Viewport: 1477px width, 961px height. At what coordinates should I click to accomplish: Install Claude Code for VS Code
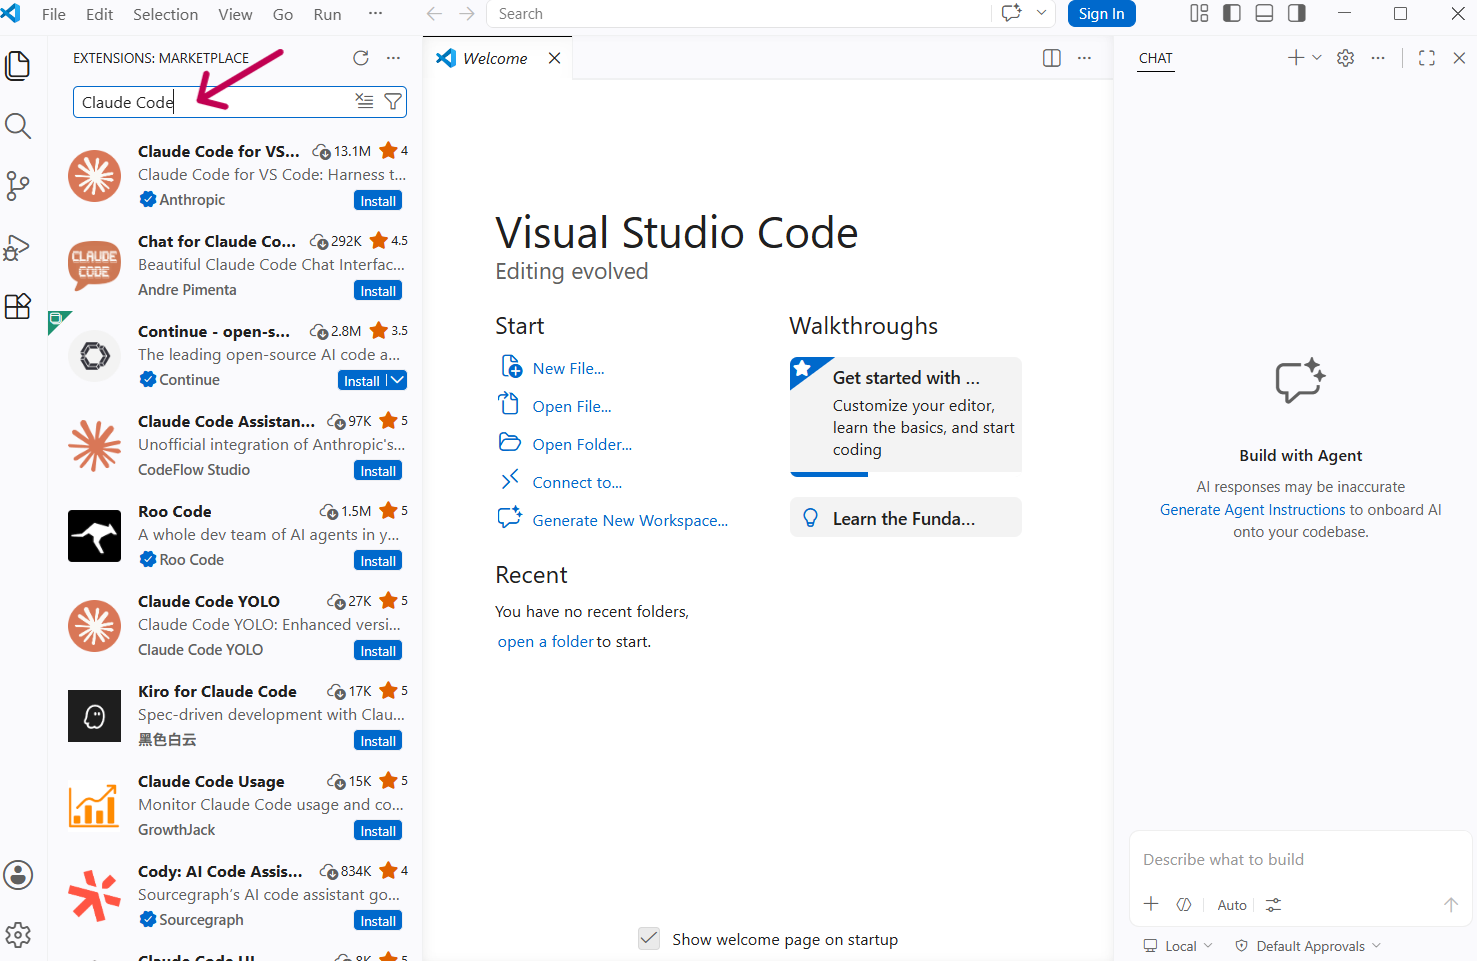tap(378, 201)
